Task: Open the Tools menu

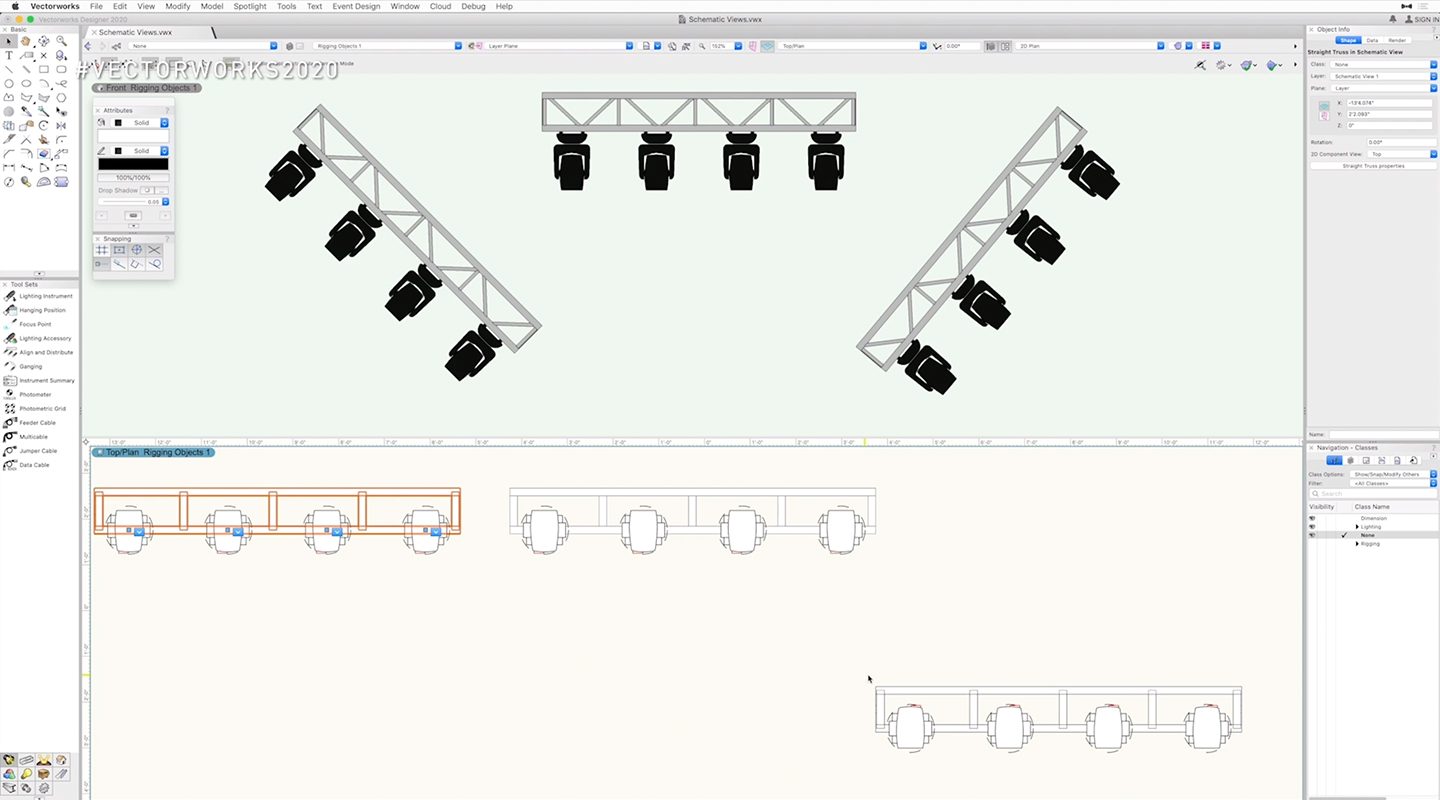Action: (286, 6)
